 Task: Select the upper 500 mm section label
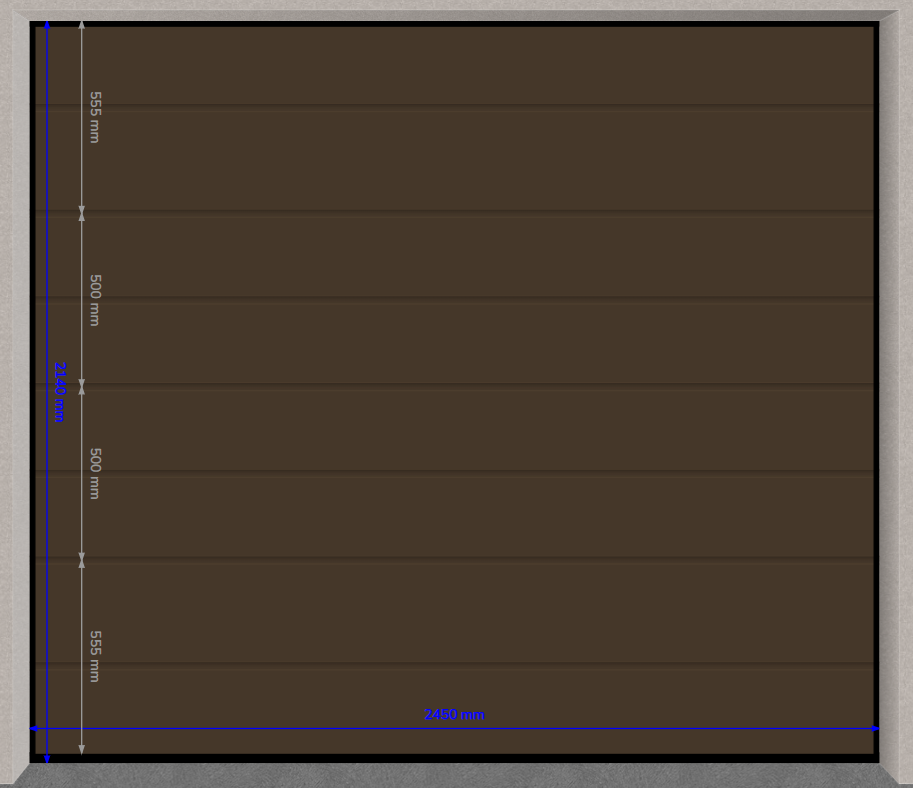(x=95, y=300)
